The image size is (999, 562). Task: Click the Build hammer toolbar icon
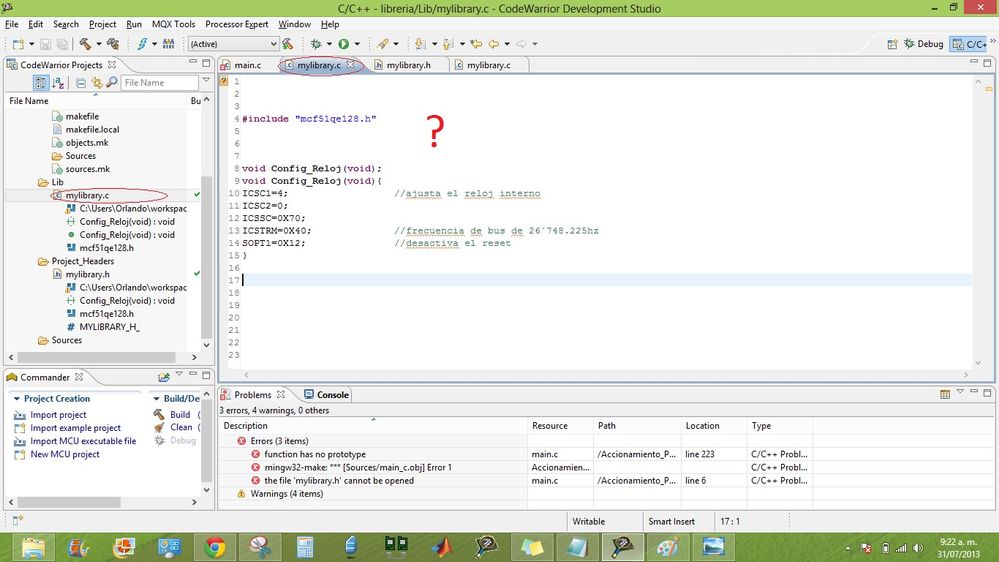85,44
